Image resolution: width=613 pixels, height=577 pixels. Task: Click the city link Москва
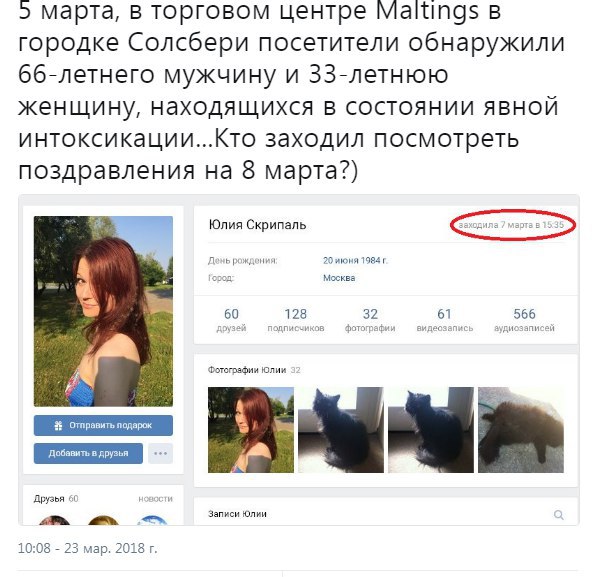339,278
